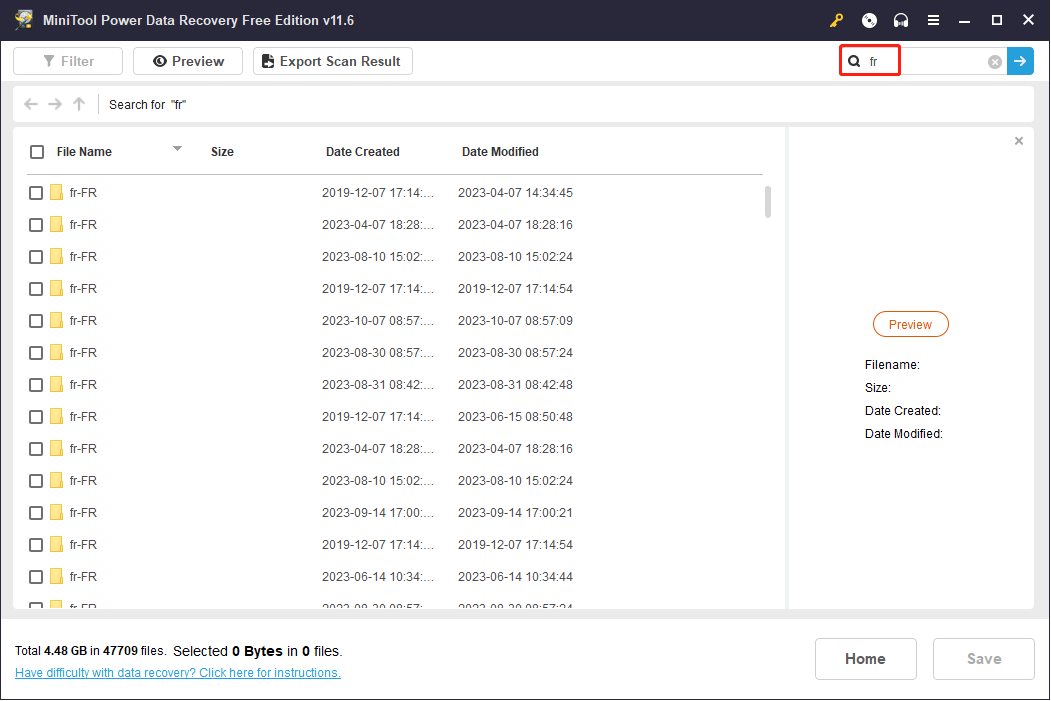Toggle the select-all checkbox beside File Name
1051x701 pixels.
[x=37, y=152]
